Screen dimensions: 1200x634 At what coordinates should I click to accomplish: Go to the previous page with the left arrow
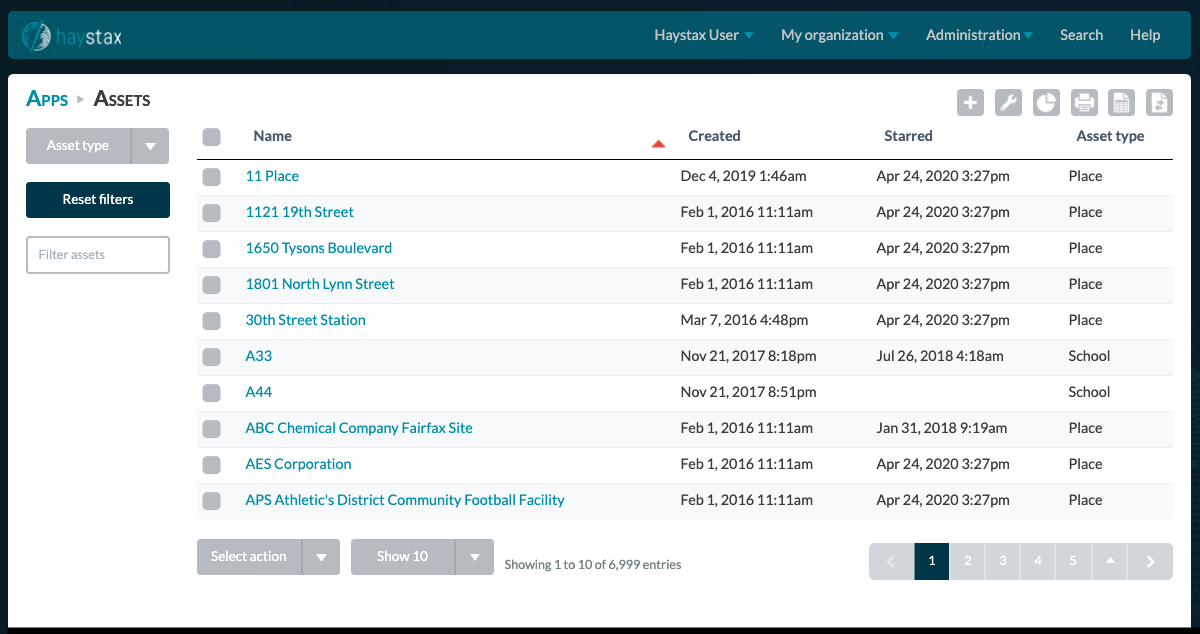coord(892,561)
